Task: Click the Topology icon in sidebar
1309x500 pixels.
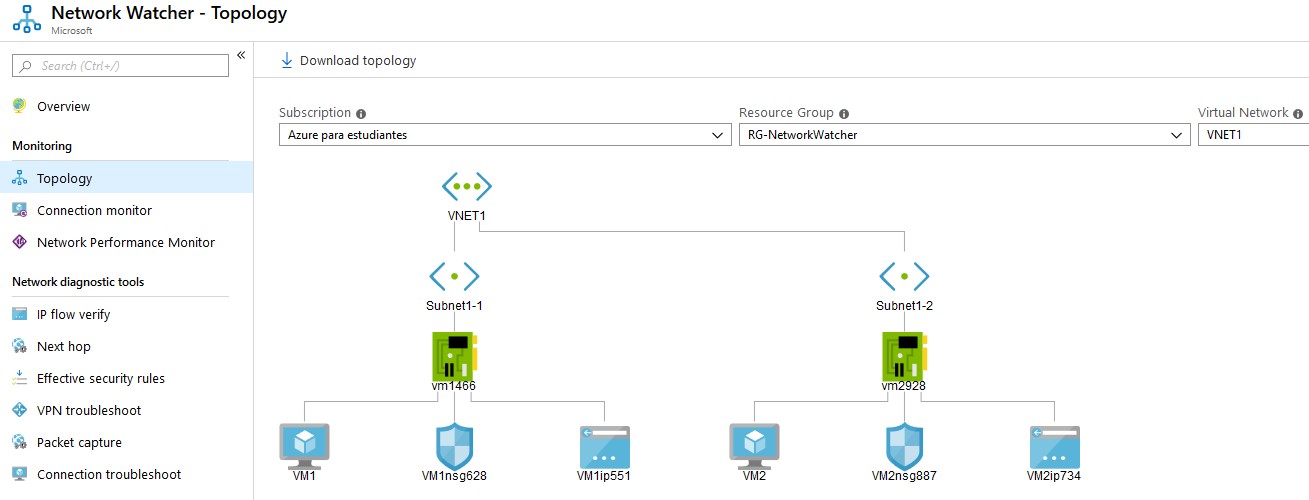Action: point(19,178)
